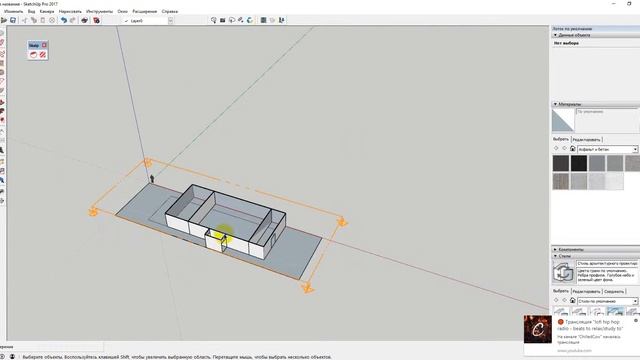Pick the first swatch in second row
This screenshot has width=640, height=360.
pyautogui.click(x=561, y=181)
